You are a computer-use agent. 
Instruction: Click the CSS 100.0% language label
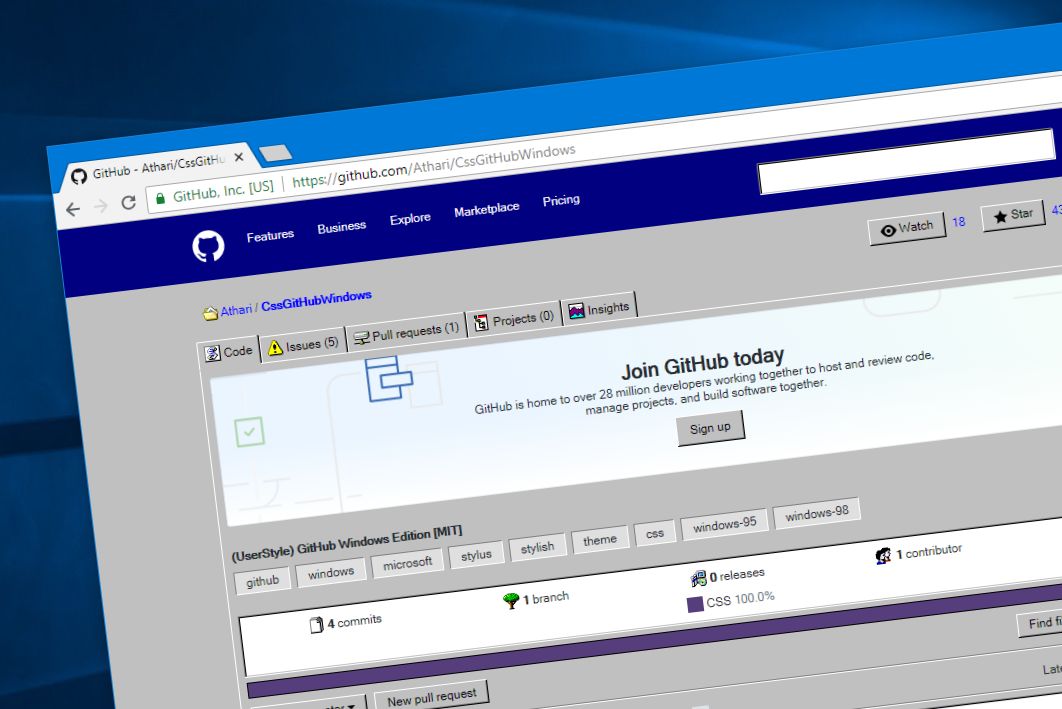740,599
